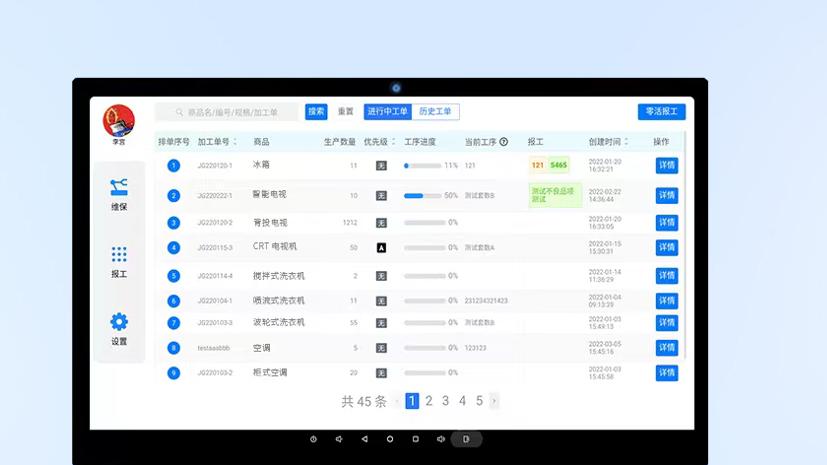This screenshot has height=465, width=827.
Task: Select page 5 in pagination
Action: [479, 401]
